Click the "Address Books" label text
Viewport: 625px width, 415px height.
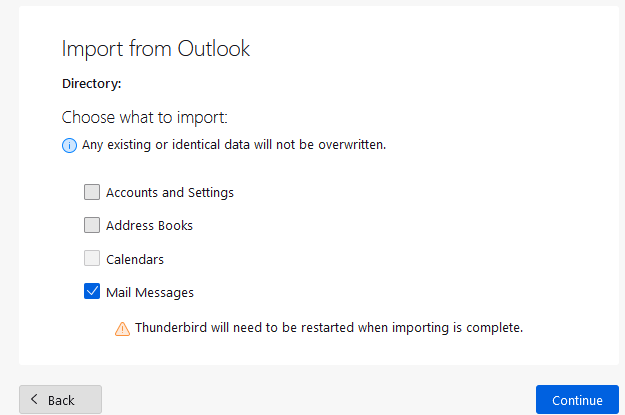[x=149, y=225]
